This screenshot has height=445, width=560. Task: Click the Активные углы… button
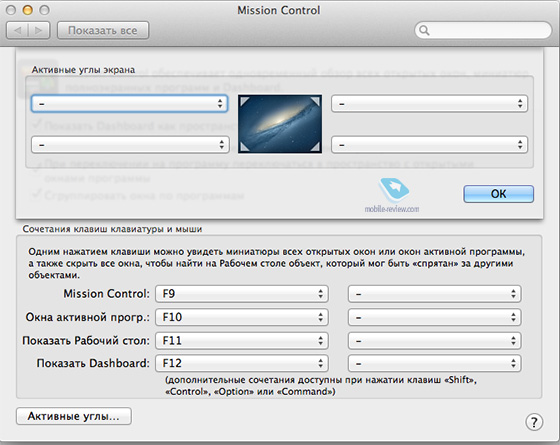[74, 416]
